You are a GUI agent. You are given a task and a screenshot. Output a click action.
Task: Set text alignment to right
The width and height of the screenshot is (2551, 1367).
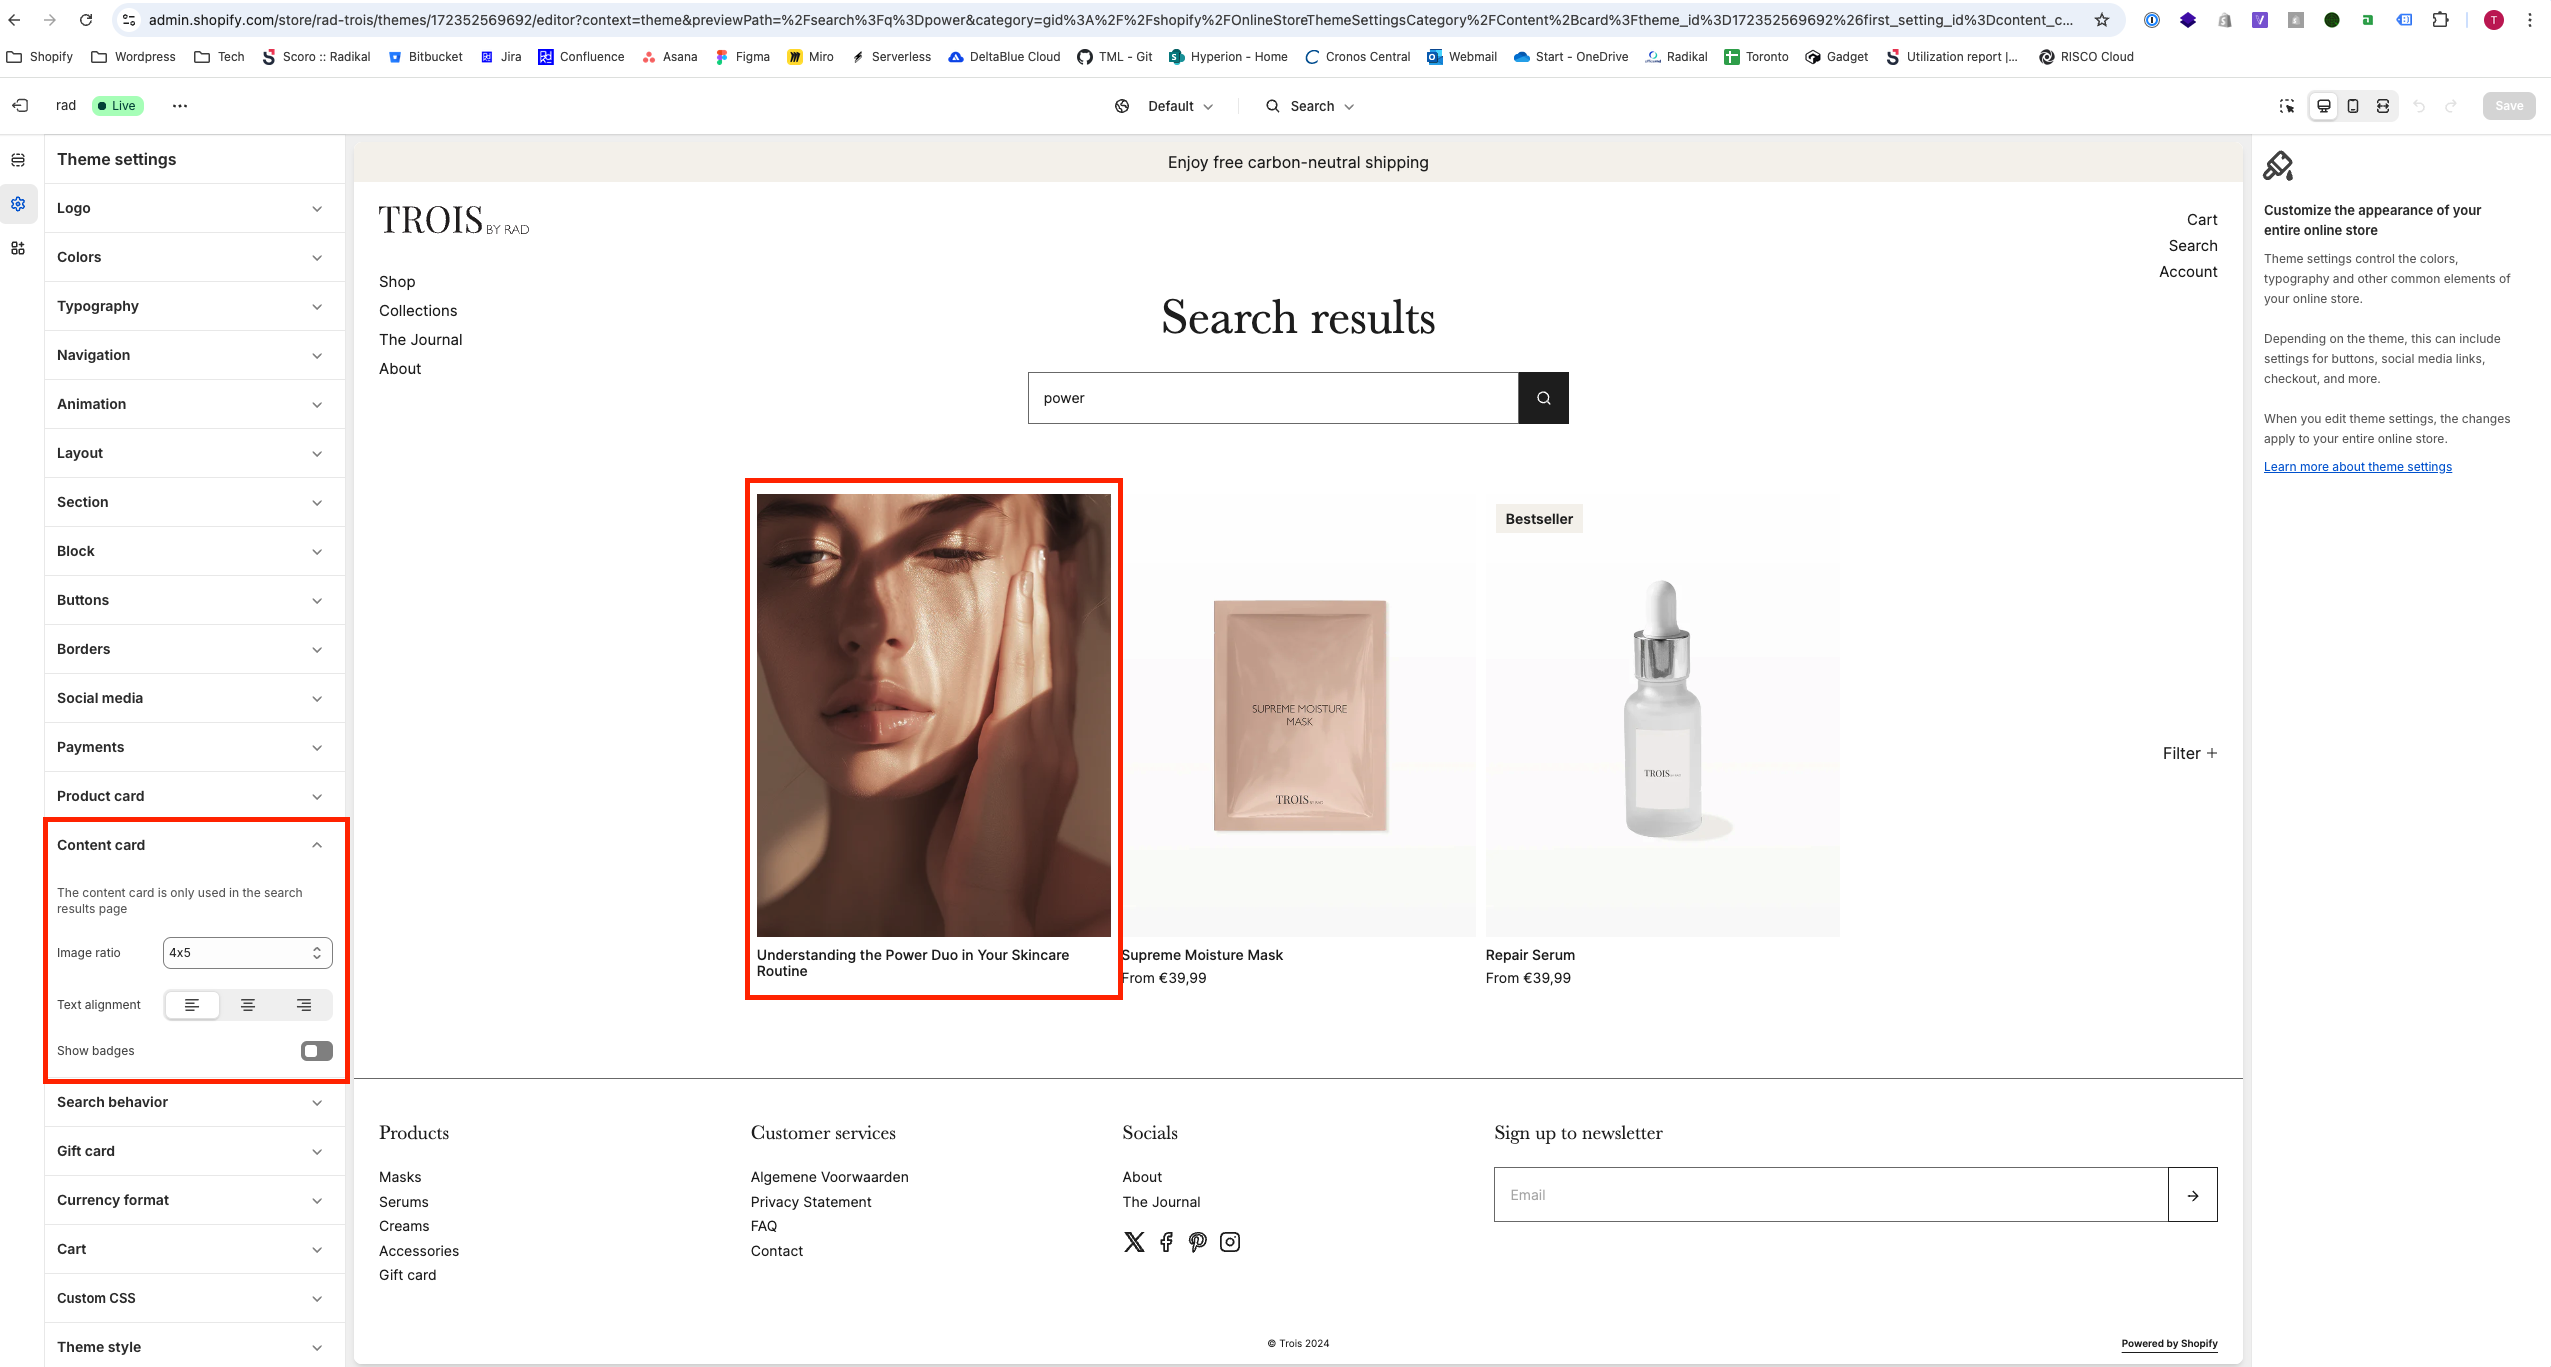(x=304, y=1005)
